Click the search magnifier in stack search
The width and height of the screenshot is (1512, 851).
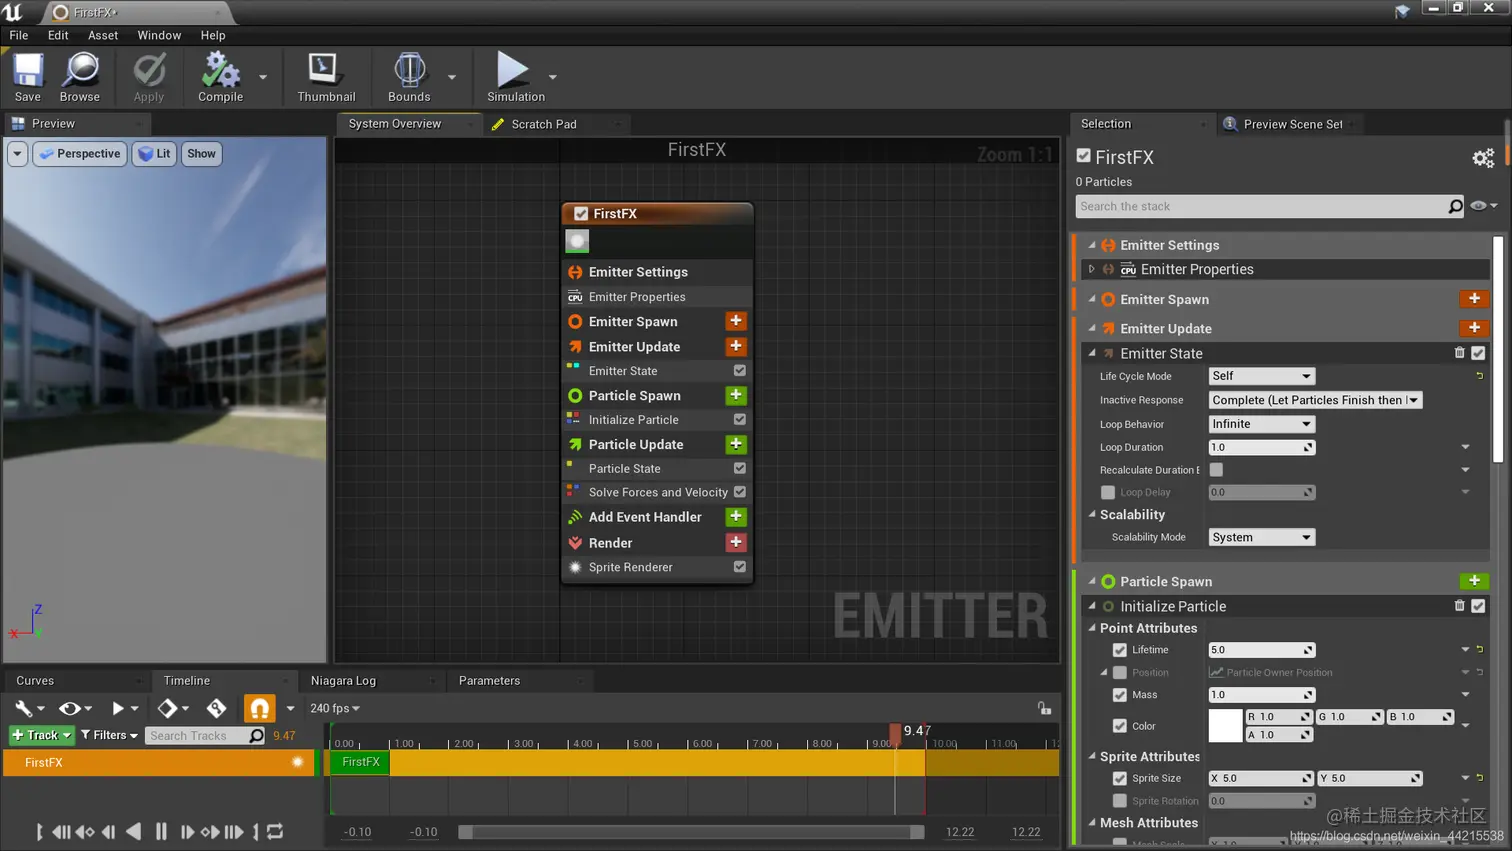pyautogui.click(x=1455, y=206)
